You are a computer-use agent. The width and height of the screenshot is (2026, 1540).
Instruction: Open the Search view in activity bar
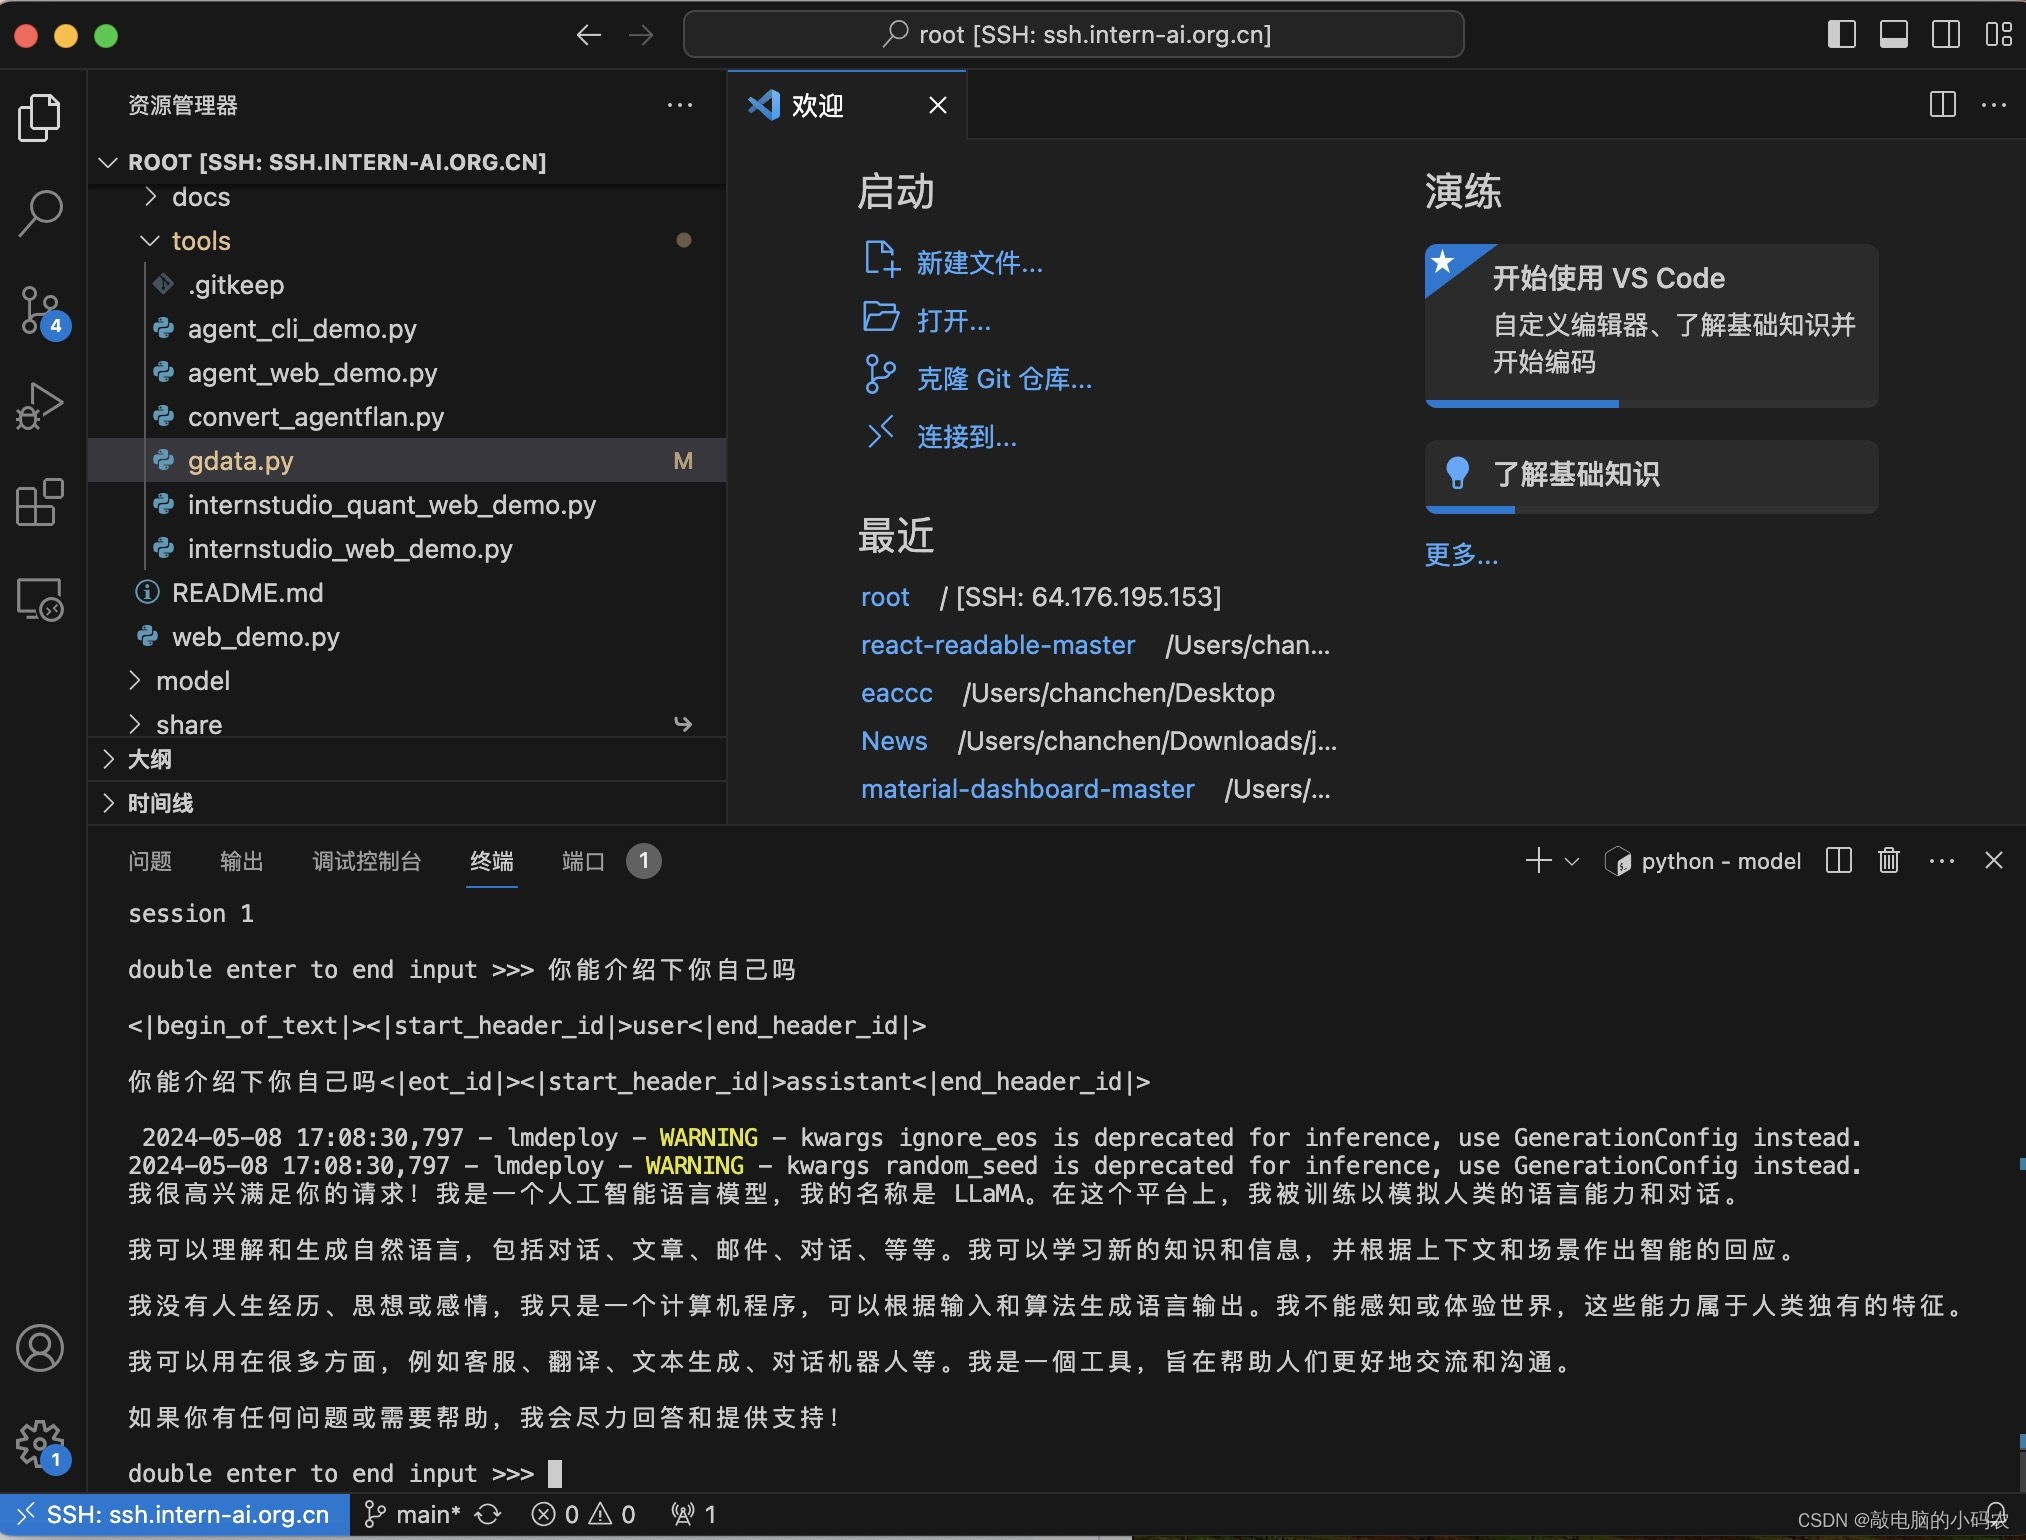click(40, 213)
